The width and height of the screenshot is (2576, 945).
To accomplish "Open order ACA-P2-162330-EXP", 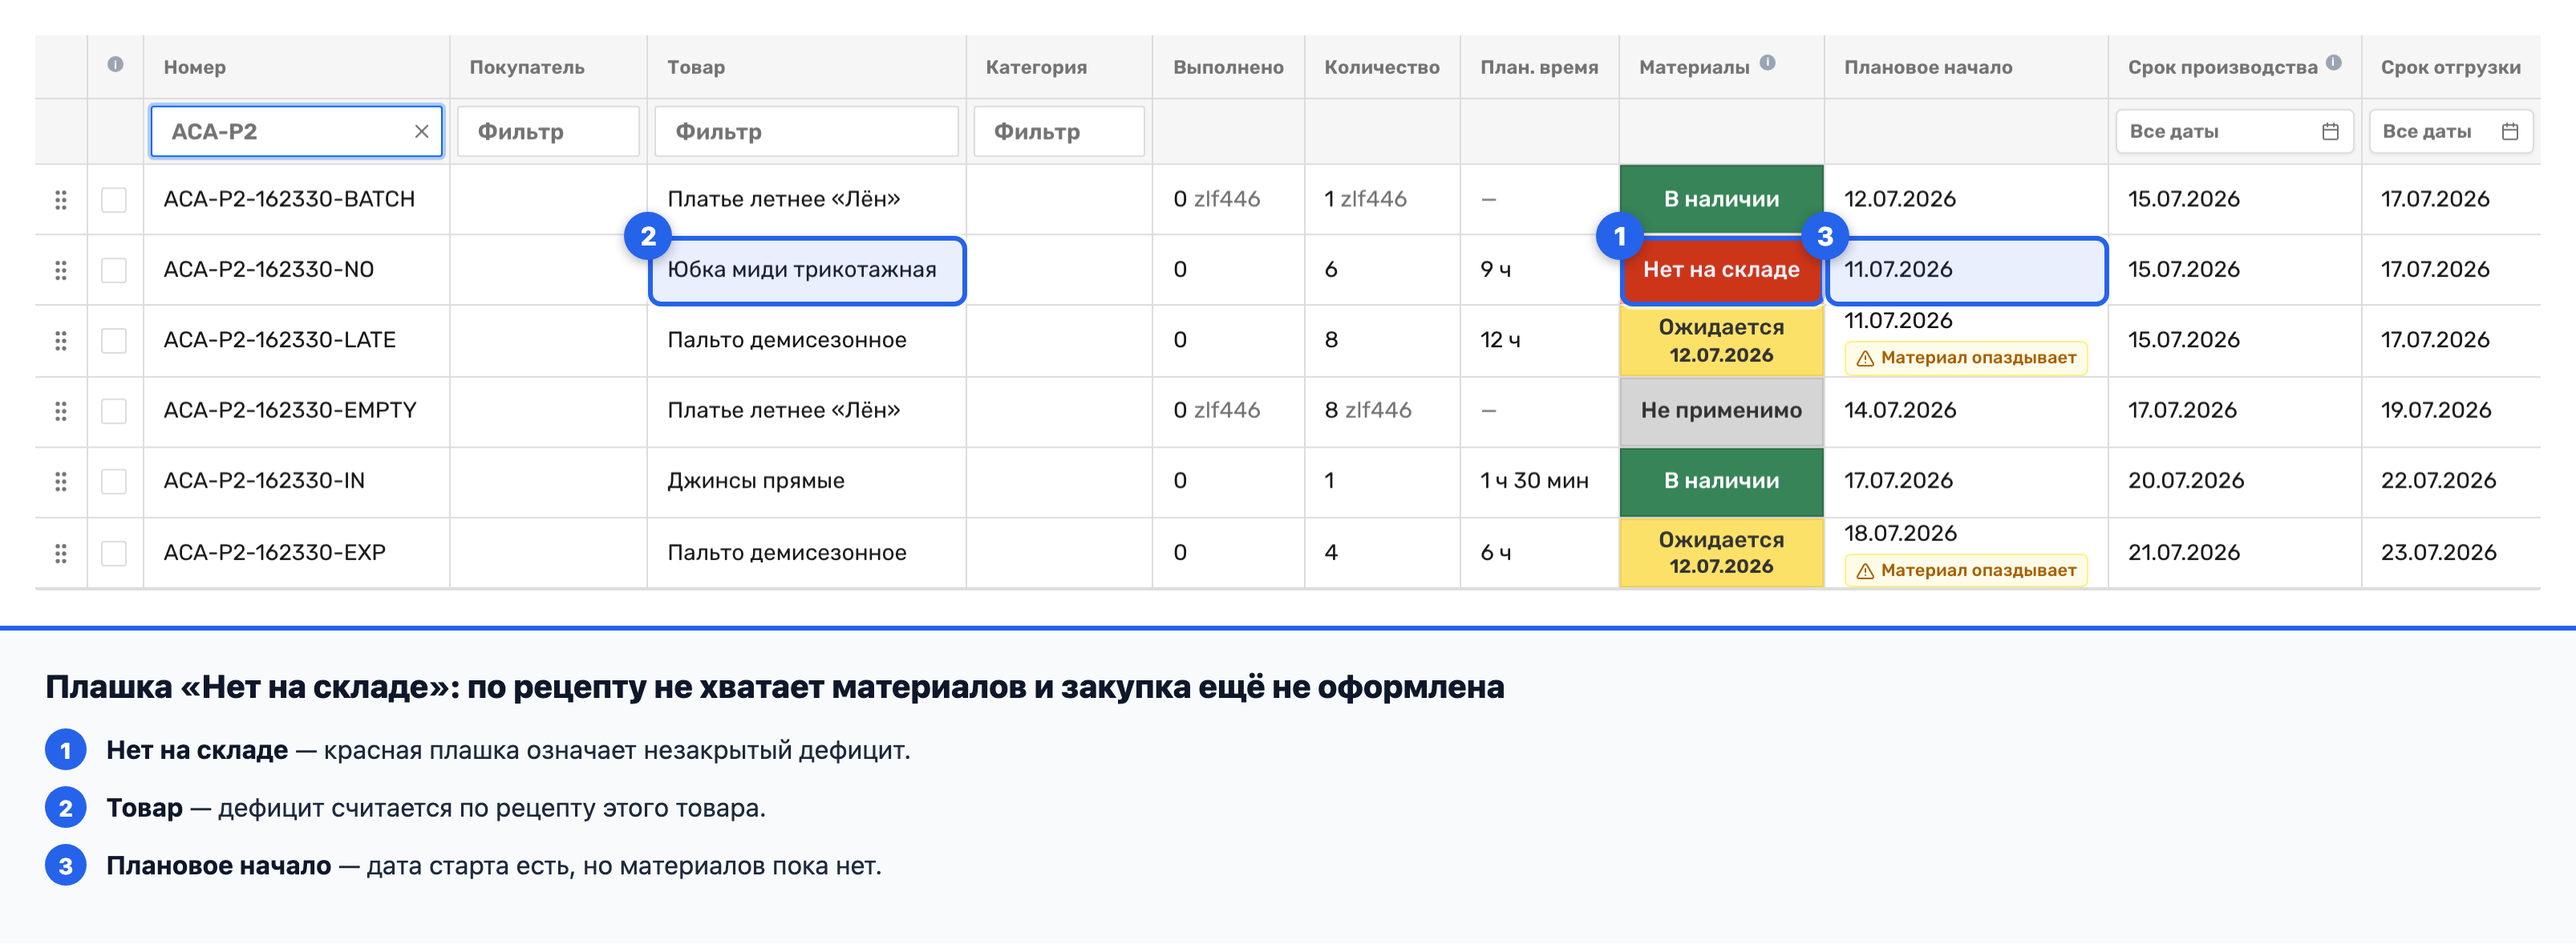I will (x=274, y=553).
